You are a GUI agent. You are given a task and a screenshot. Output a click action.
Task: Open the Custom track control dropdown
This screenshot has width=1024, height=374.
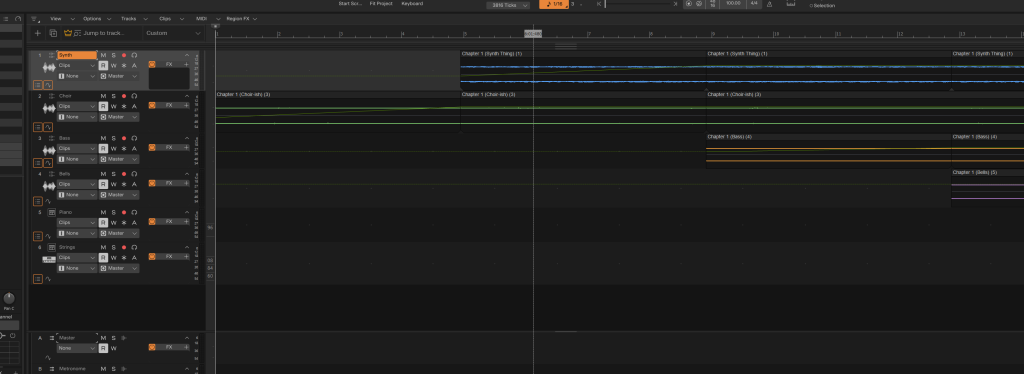tap(173, 33)
